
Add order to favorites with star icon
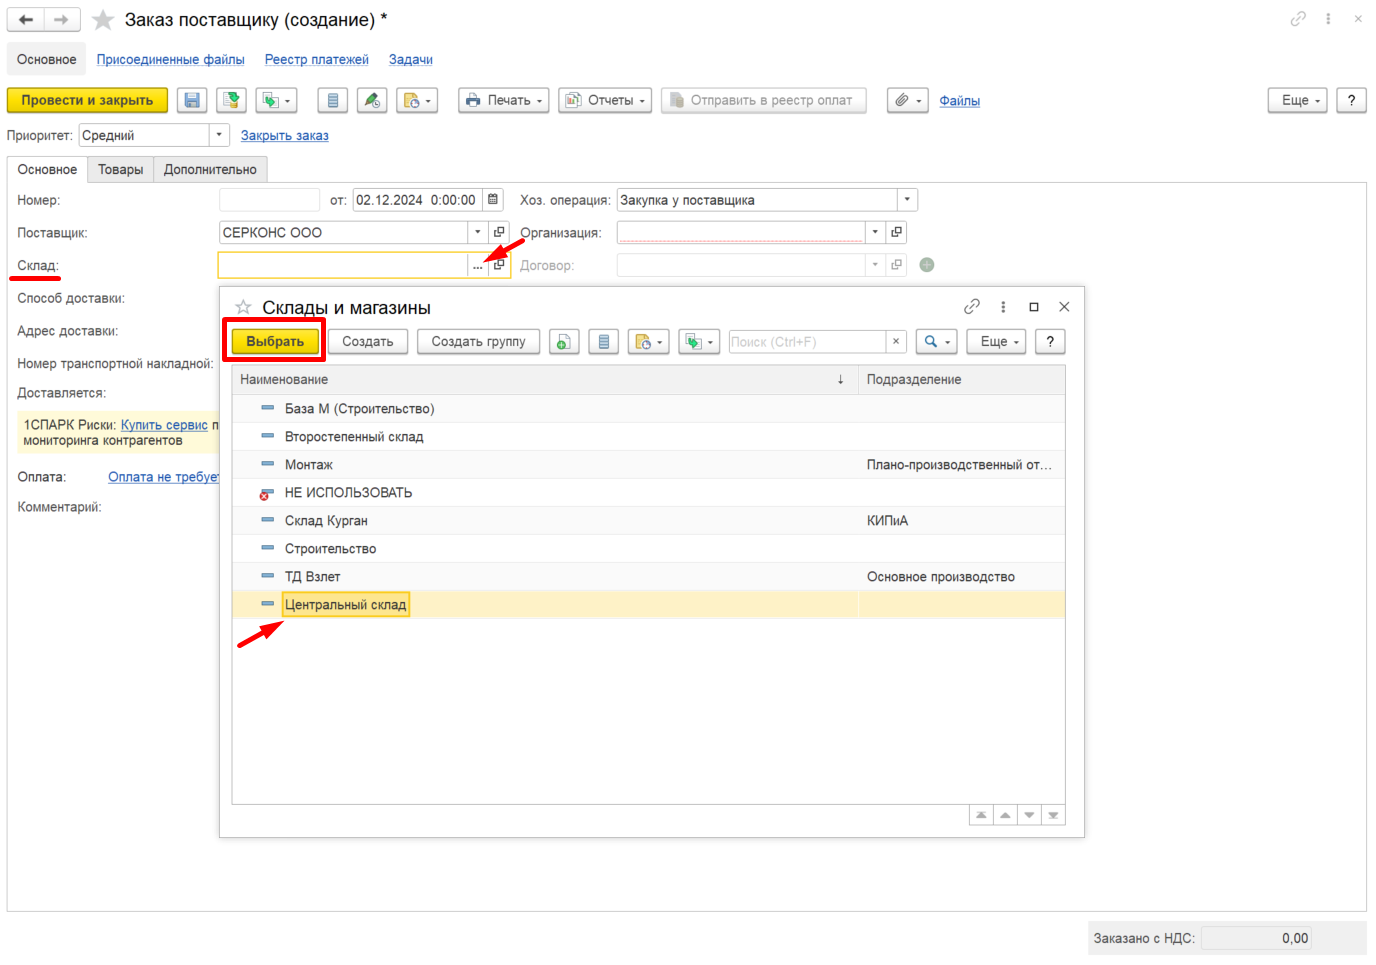[103, 20]
